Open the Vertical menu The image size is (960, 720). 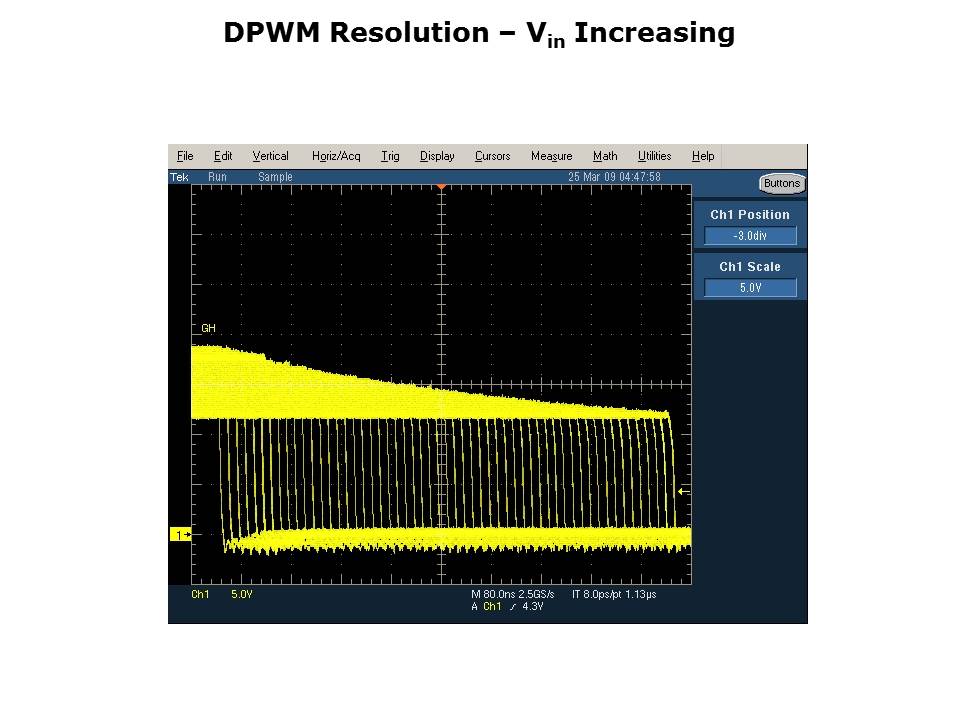click(x=270, y=156)
